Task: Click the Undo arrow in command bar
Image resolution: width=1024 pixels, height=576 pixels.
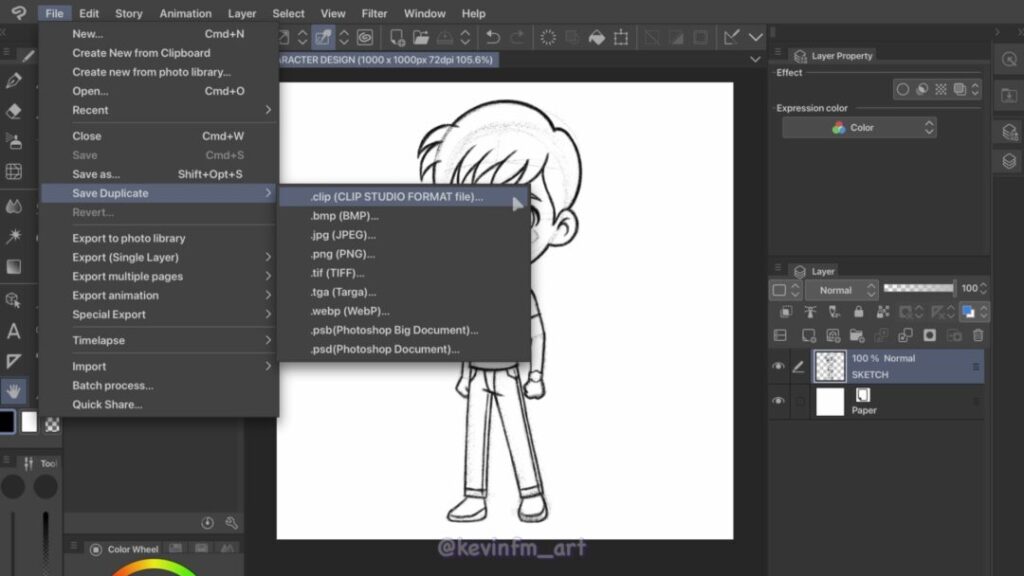Action: [x=492, y=38]
